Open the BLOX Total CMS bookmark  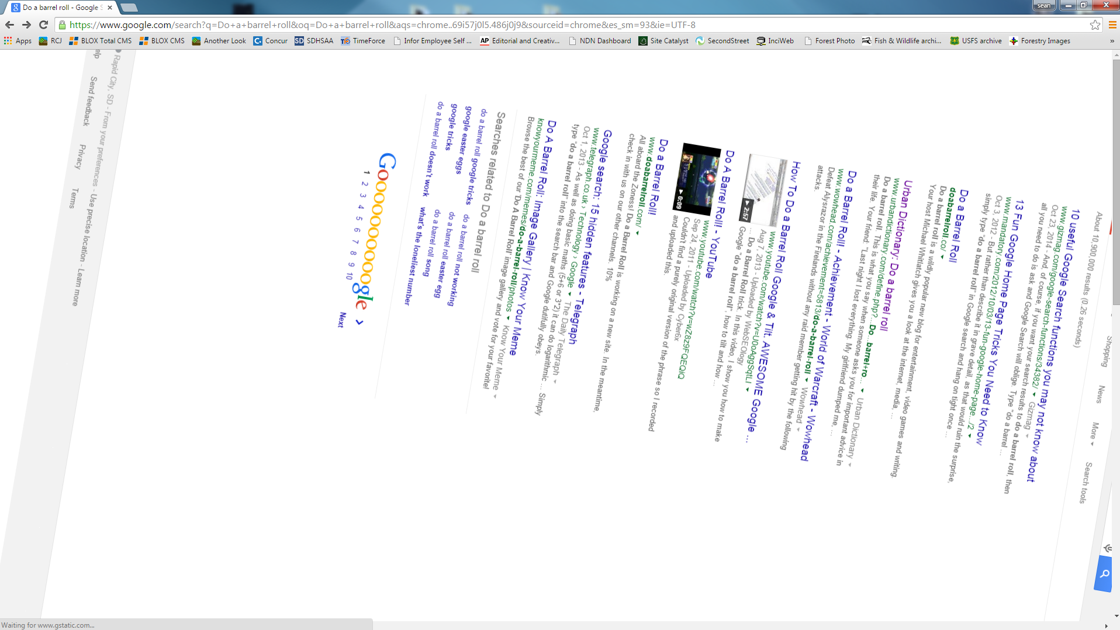click(100, 41)
